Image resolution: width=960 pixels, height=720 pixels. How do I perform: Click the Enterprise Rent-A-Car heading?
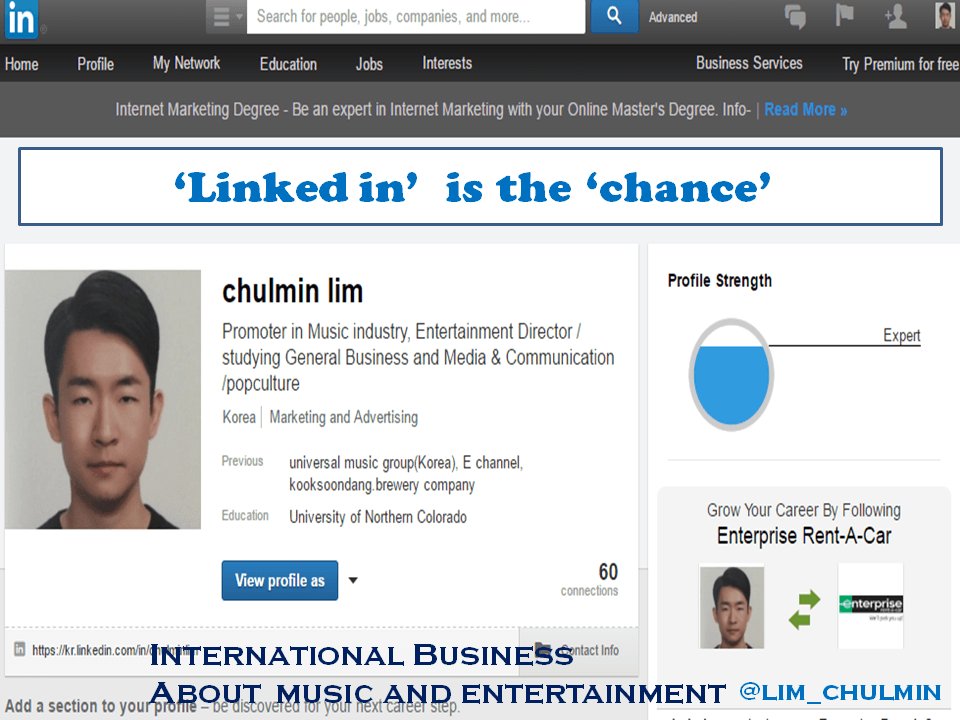(804, 536)
